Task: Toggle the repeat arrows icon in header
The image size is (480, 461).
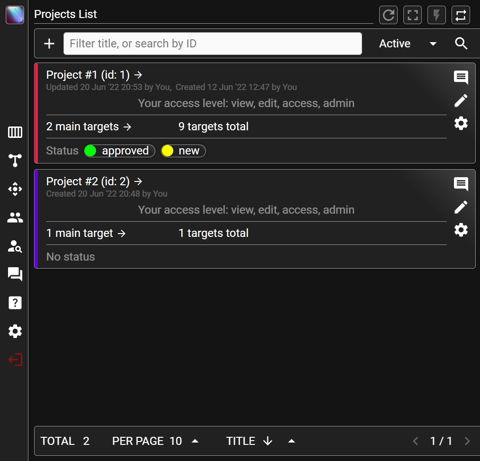Action: click(461, 15)
